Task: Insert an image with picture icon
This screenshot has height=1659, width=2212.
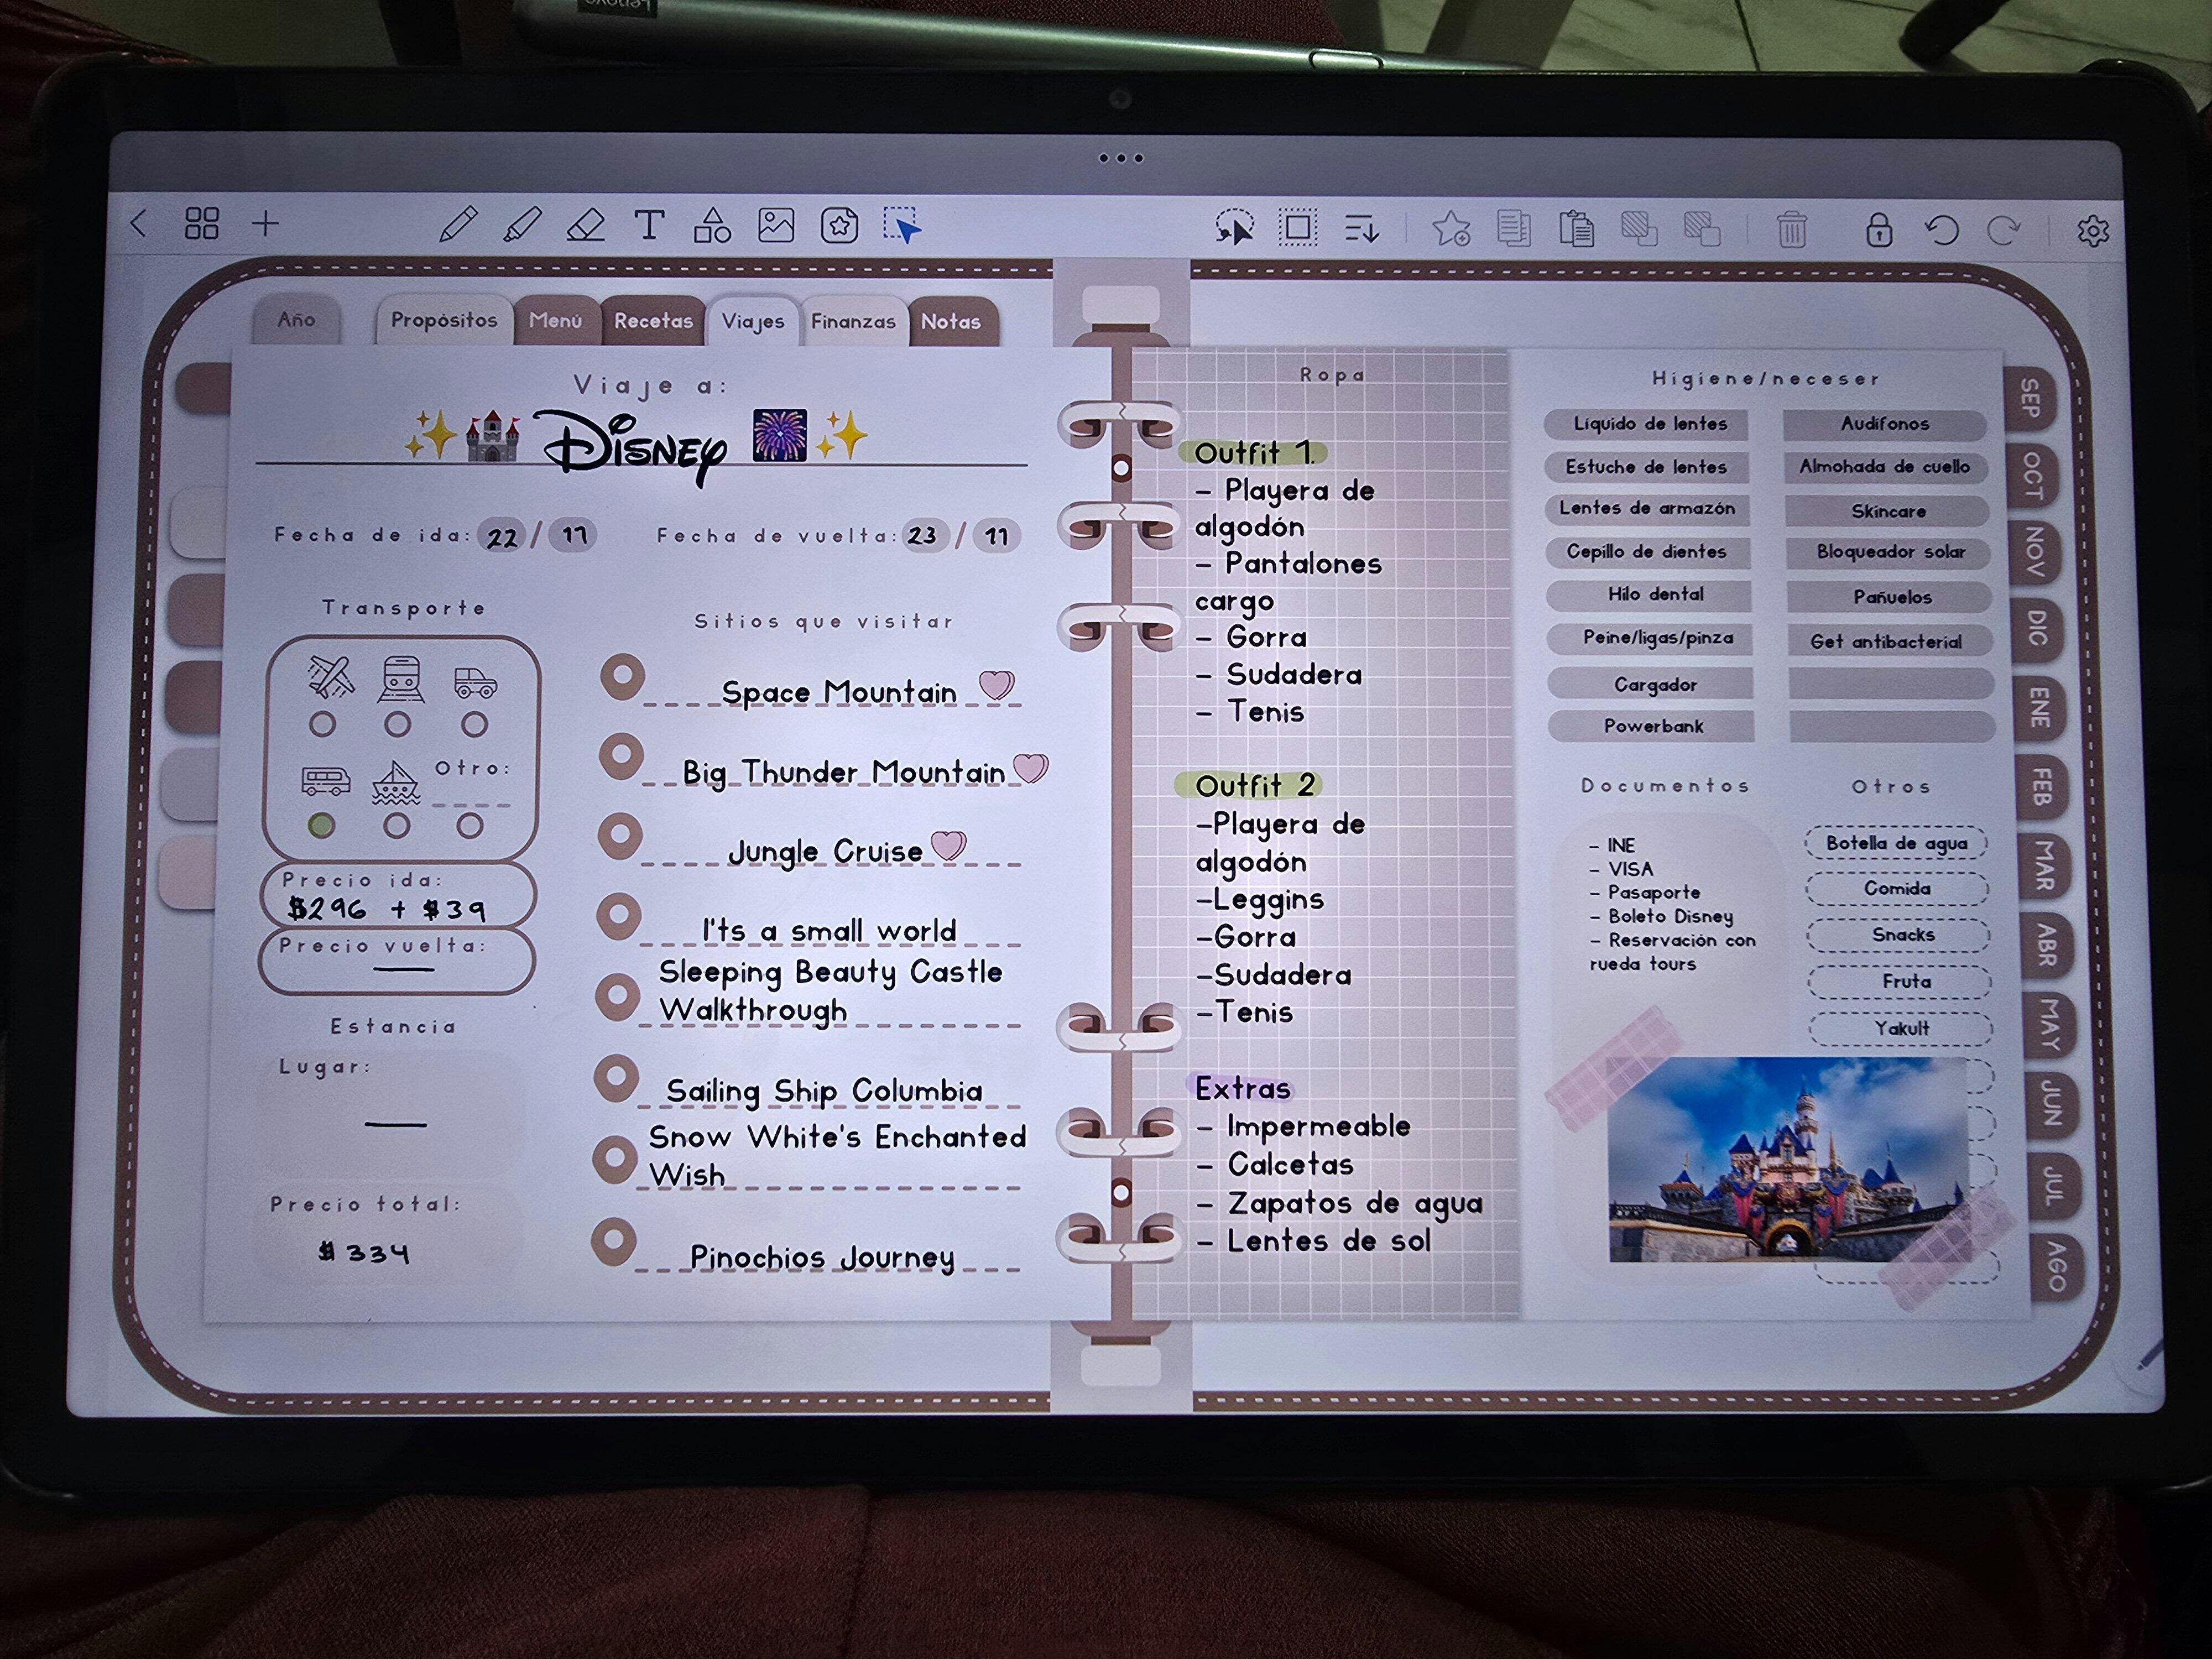Action: pyautogui.click(x=776, y=226)
